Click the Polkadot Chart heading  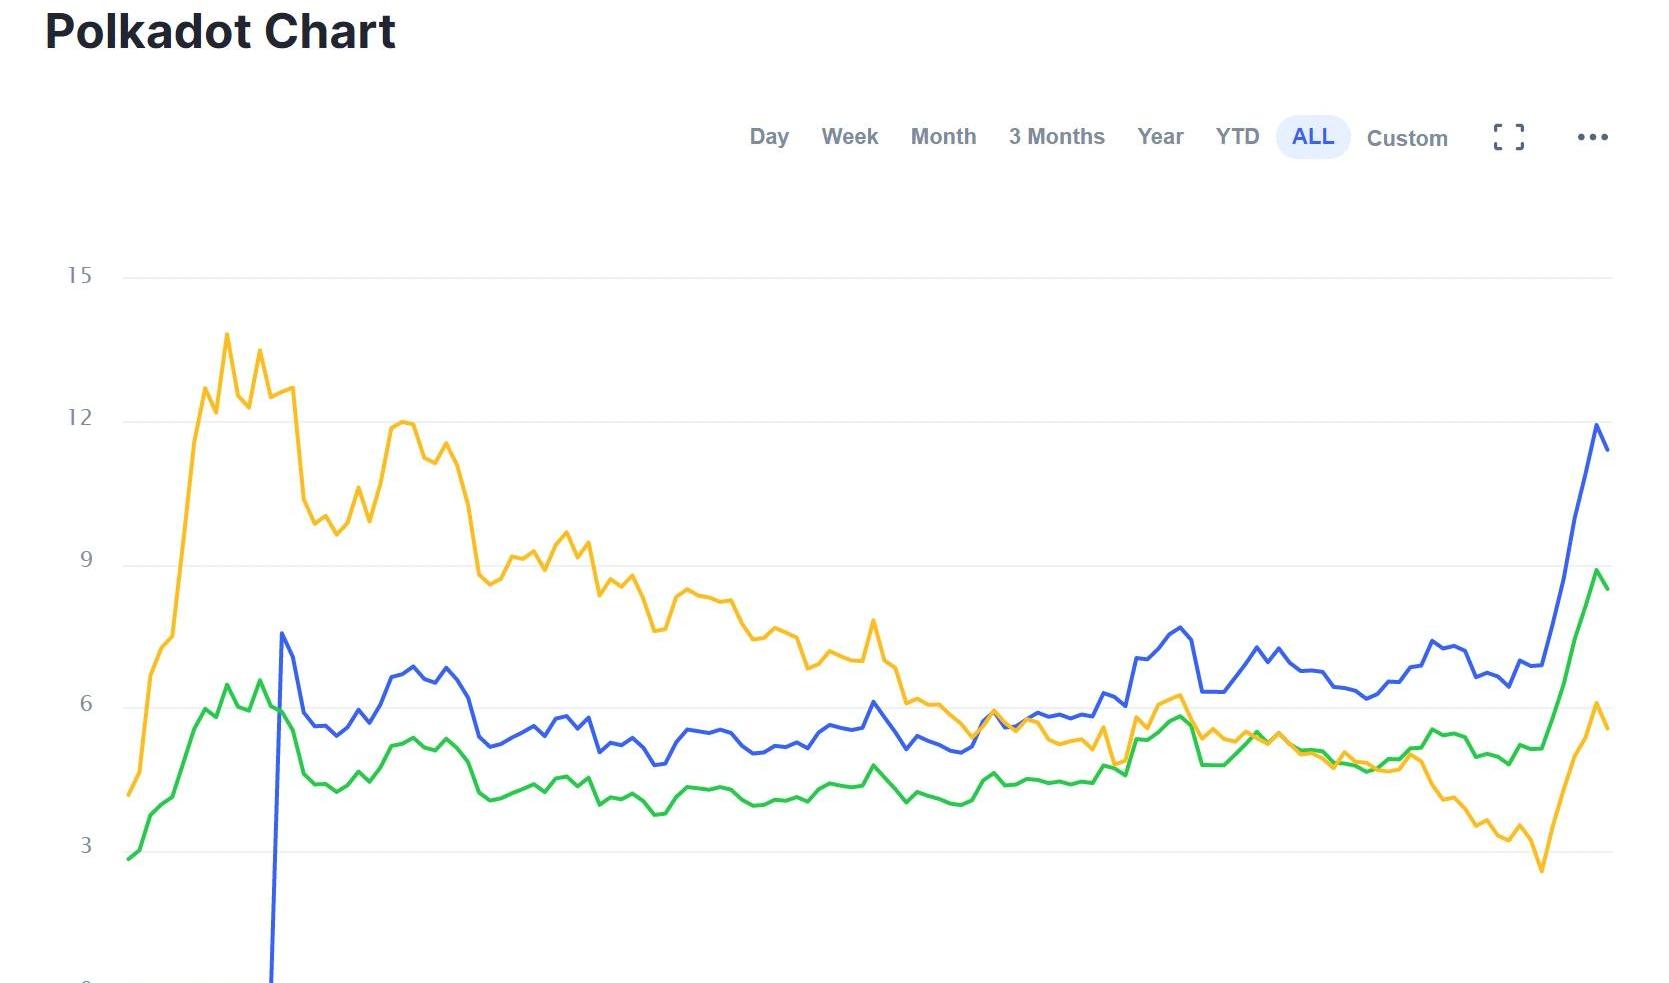click(x=221, y=32)
